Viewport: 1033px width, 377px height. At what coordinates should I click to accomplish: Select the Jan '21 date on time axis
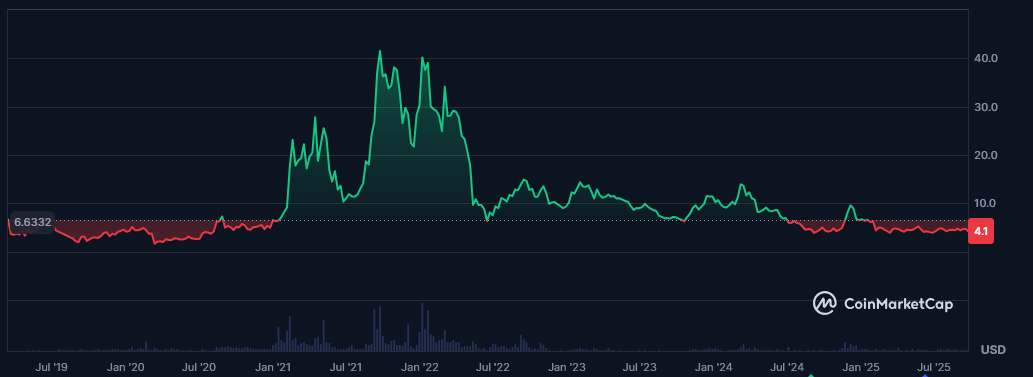point(273,366)
